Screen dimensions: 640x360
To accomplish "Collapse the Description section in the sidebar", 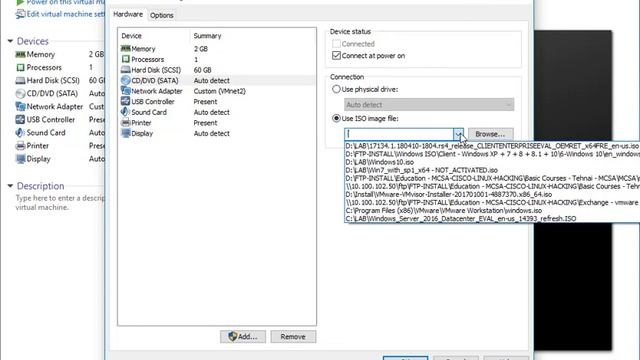I will tap(10, 186).
